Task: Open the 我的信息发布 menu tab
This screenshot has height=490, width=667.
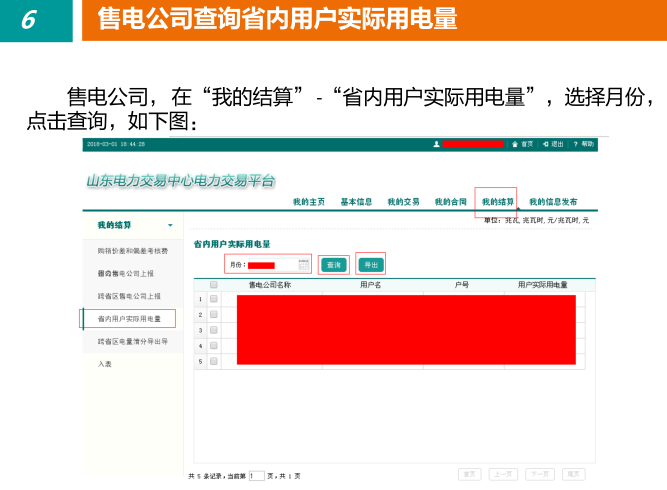Action: pos(553,202)
